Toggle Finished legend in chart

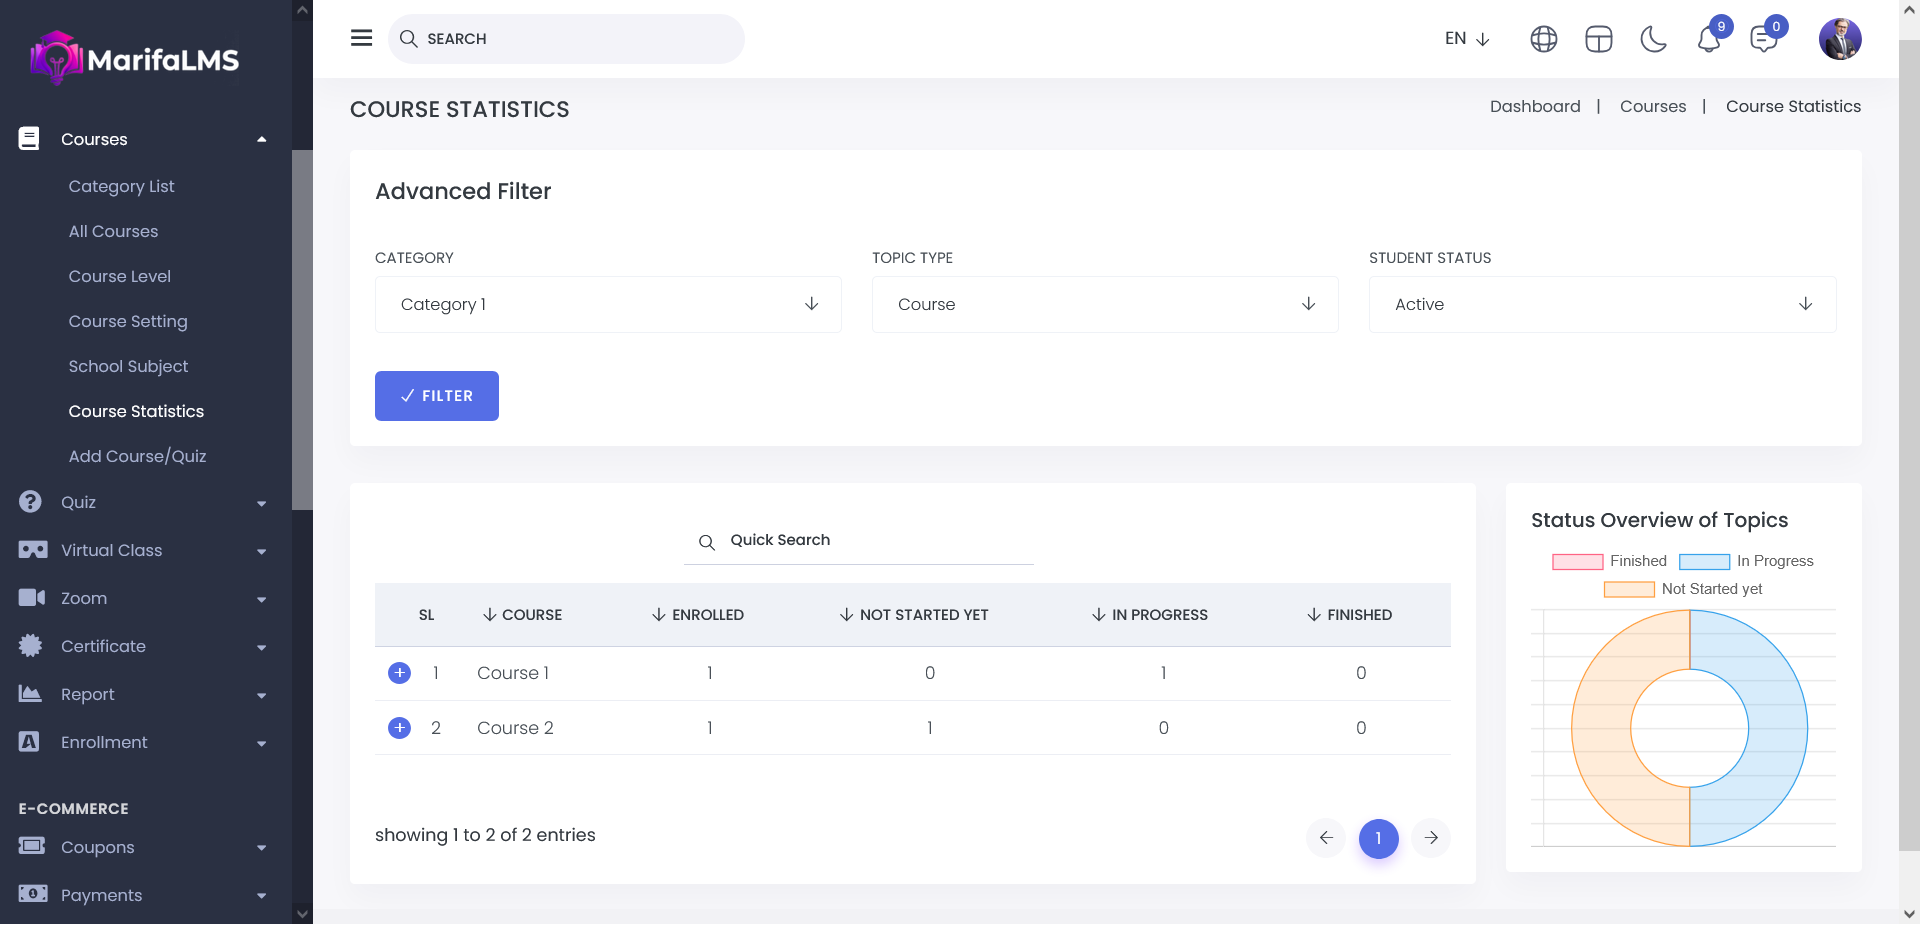click(x=1609, y=561)
